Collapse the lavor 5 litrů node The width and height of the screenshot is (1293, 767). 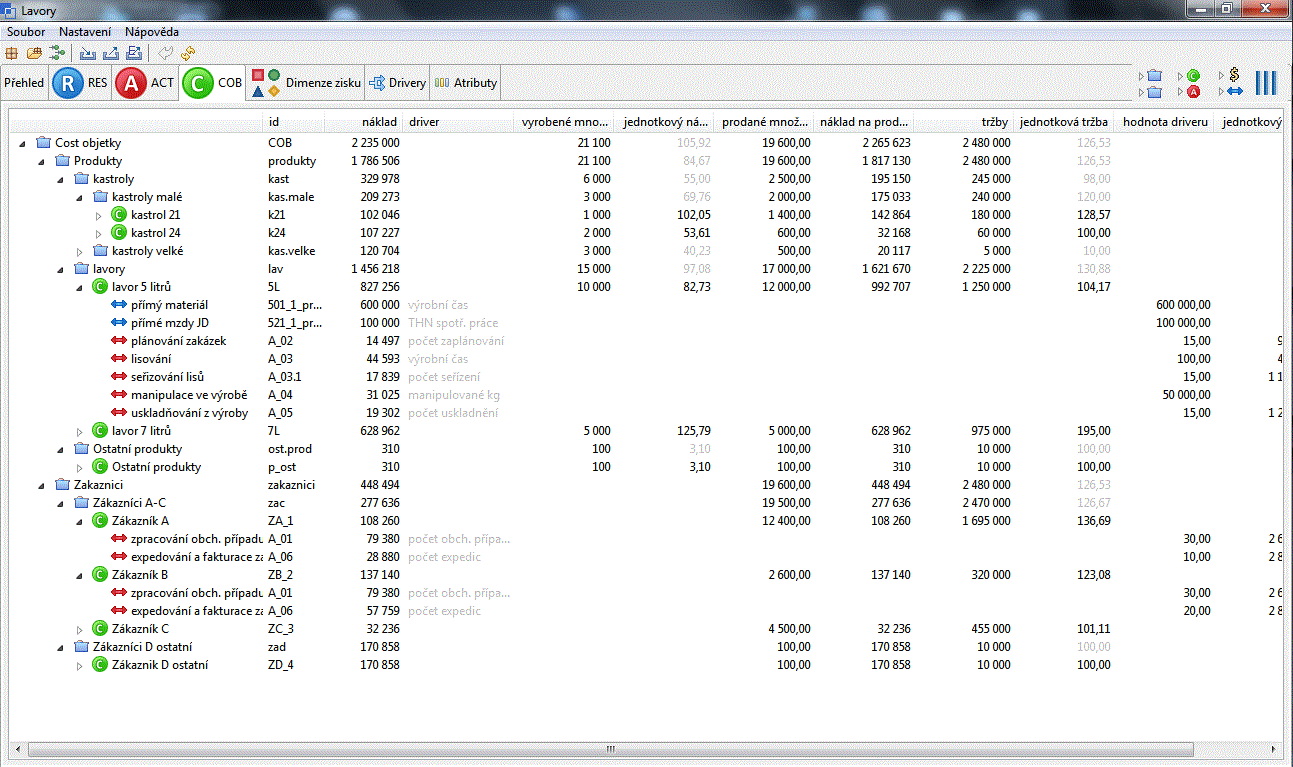tap(80, 287)
